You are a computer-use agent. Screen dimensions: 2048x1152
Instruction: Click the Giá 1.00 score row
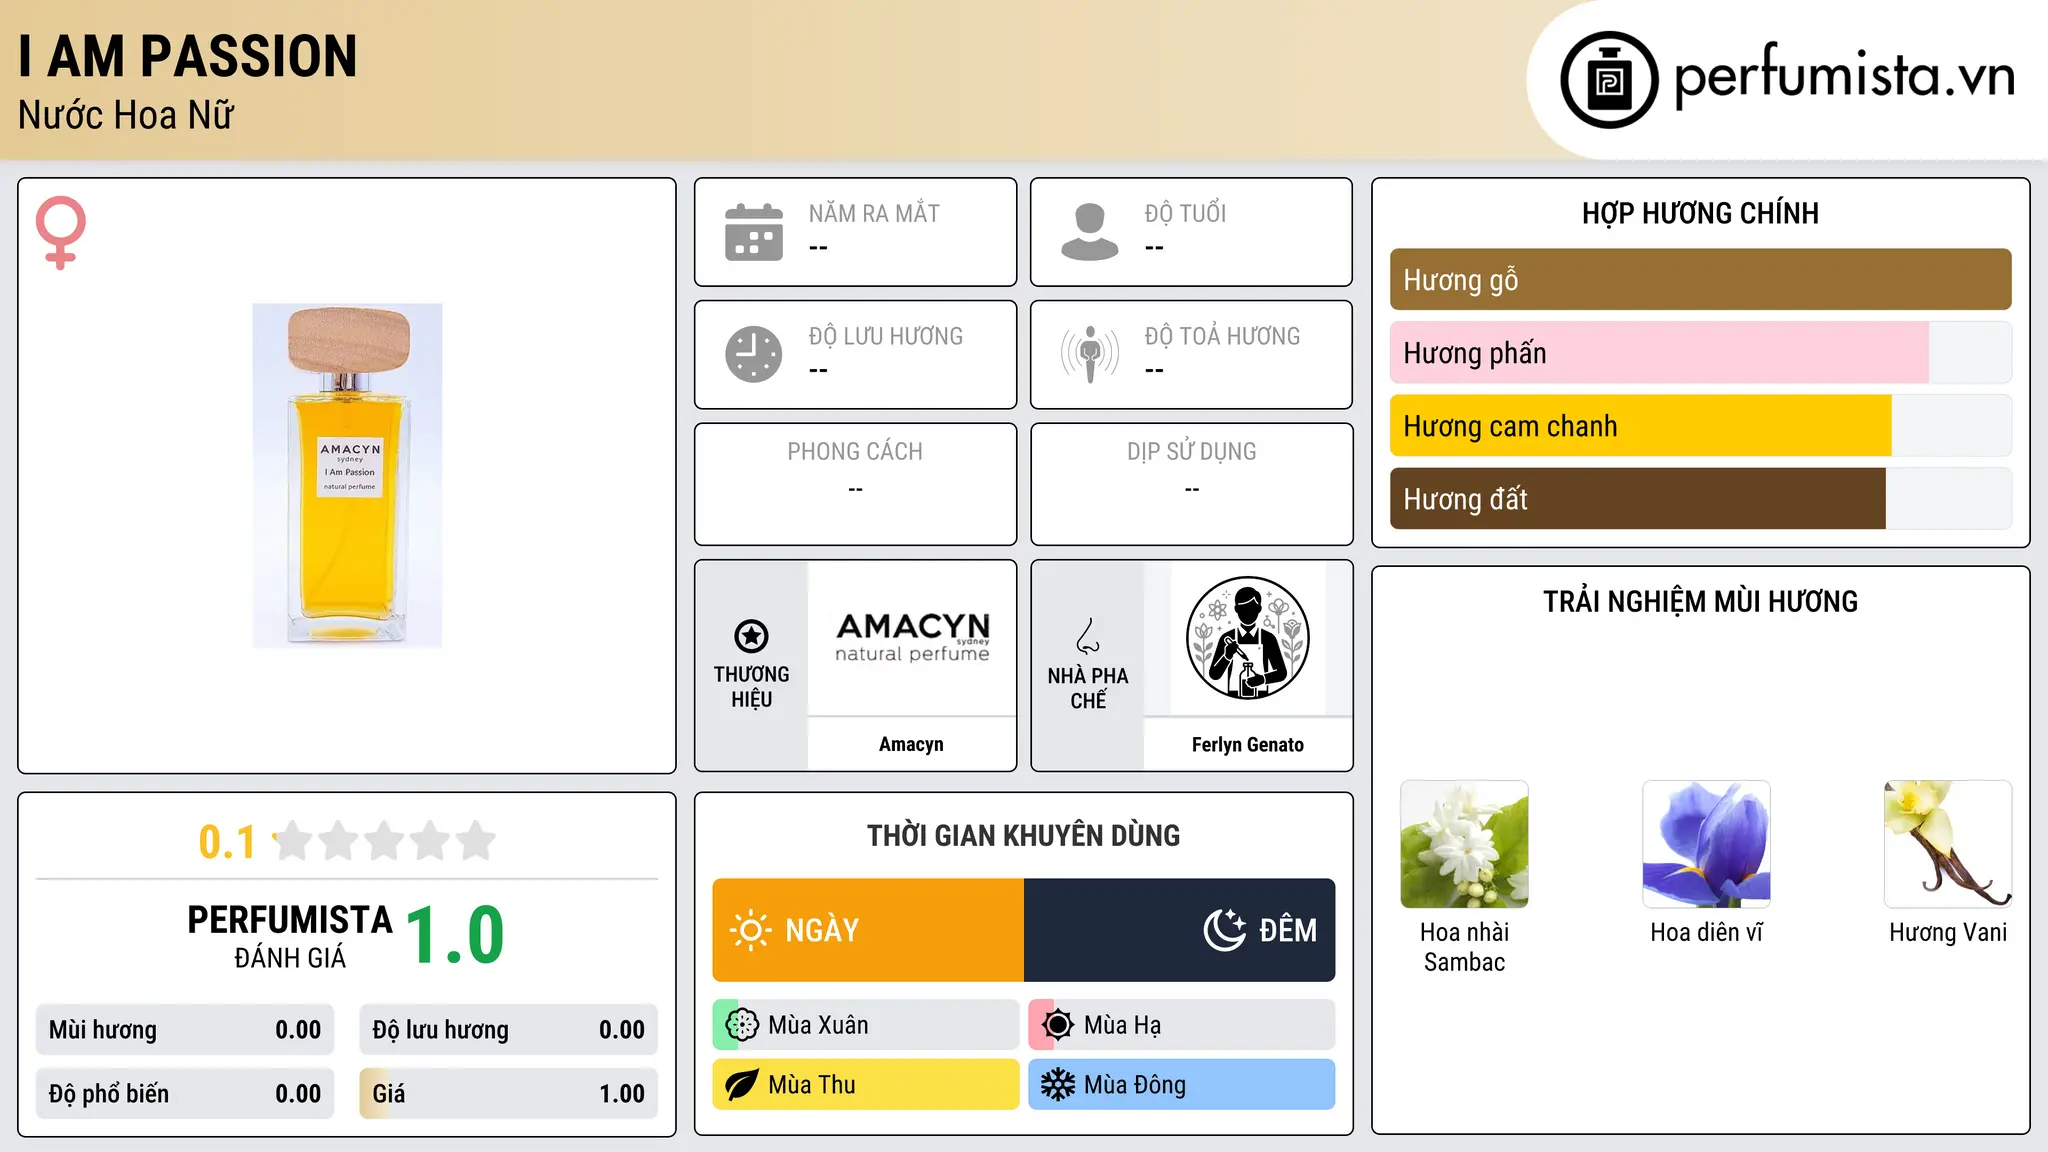(x=509, y=1094)
